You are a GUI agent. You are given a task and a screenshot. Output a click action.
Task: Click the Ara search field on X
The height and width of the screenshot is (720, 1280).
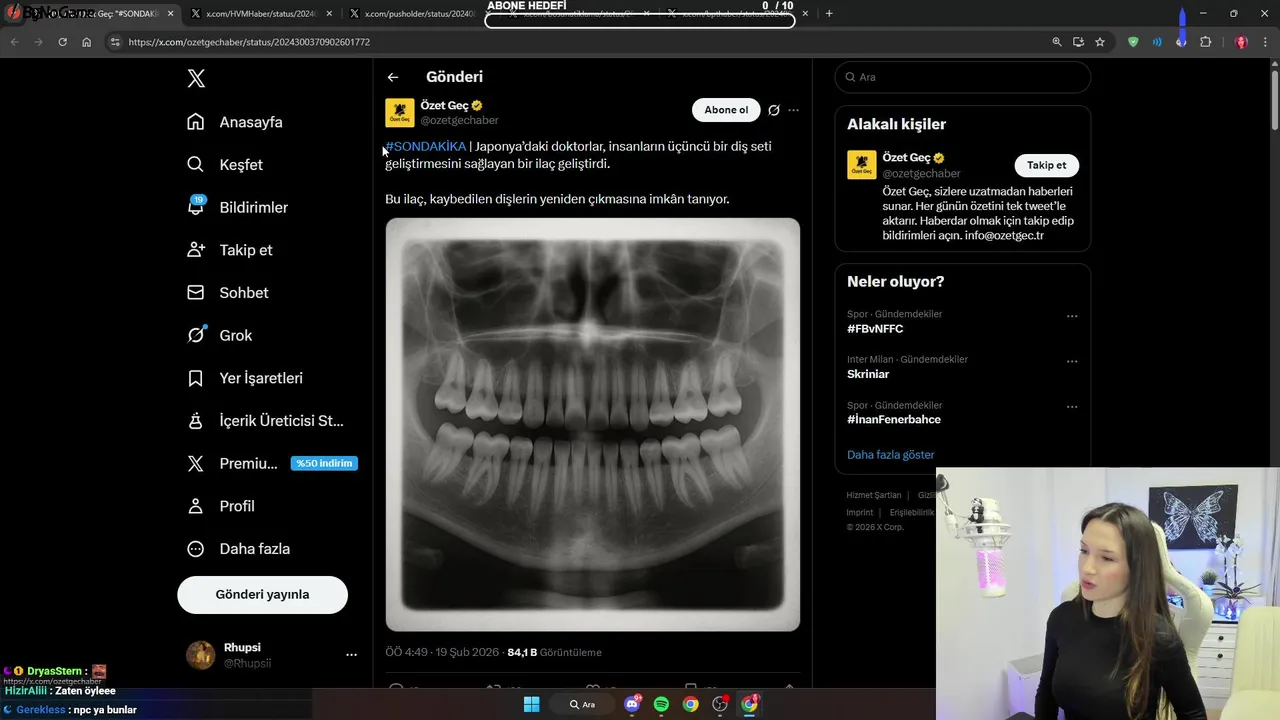[x=963, y=77]
